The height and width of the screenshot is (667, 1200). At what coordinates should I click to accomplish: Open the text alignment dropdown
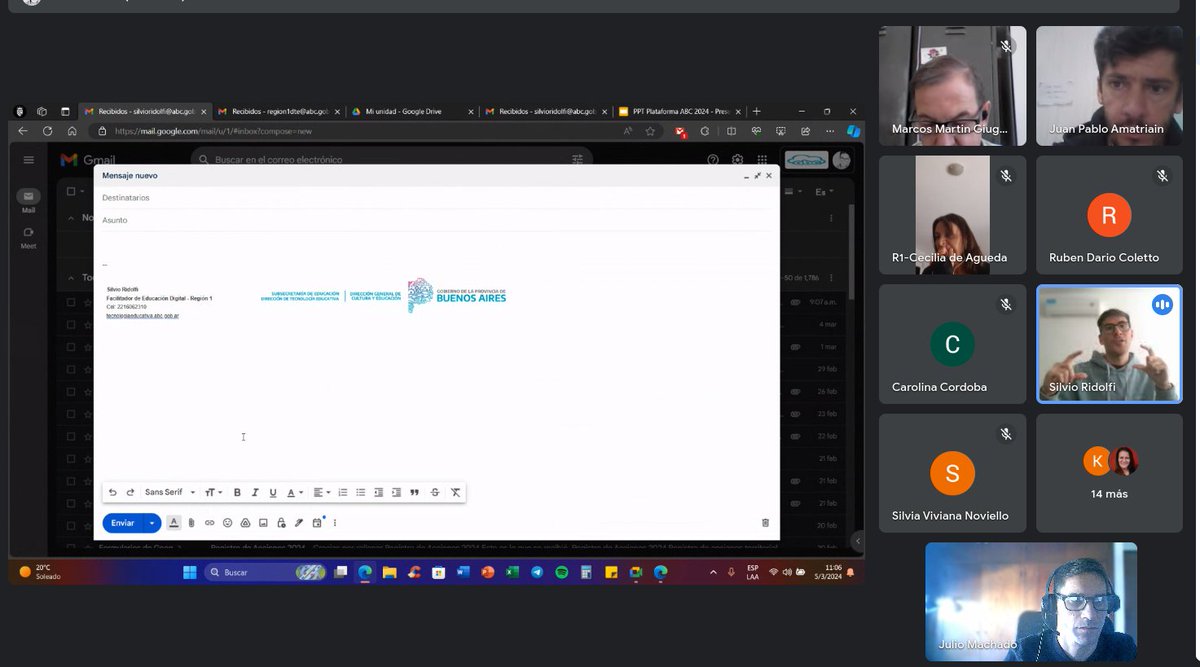[321, 492]
